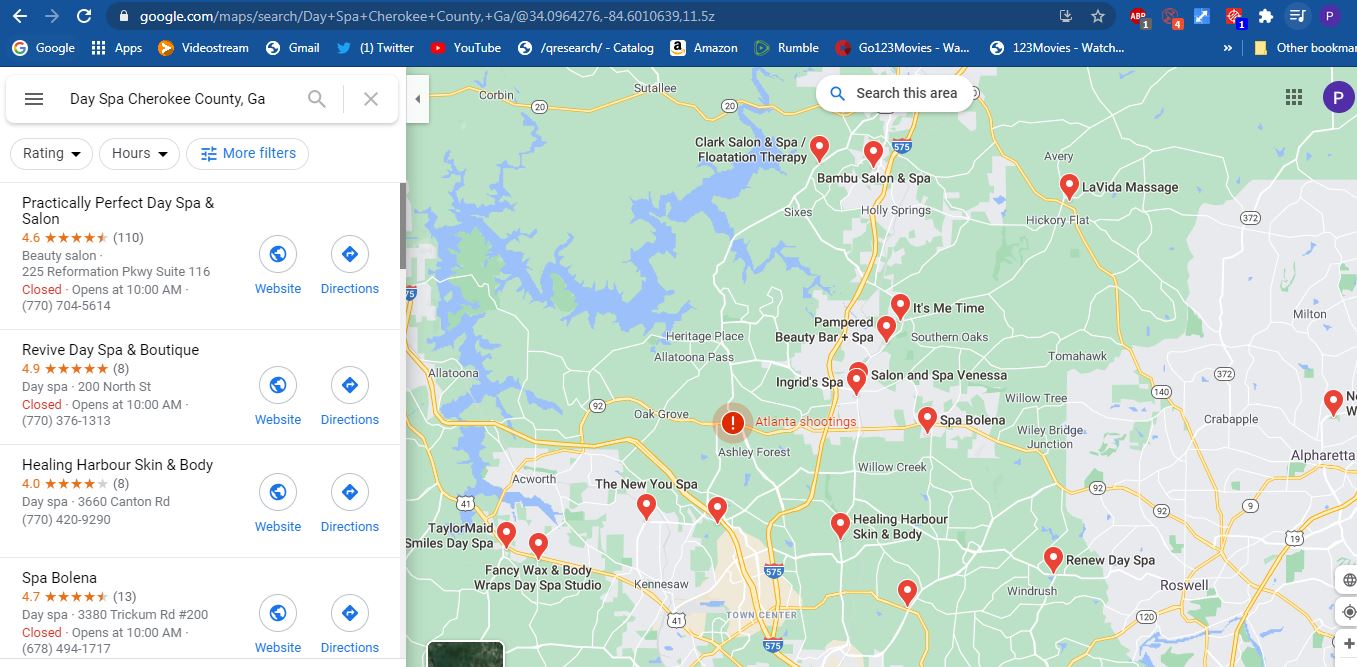1357x667 pixels.
Task: Collapse the side panel with the arrow
Action: tap(418, 99)
